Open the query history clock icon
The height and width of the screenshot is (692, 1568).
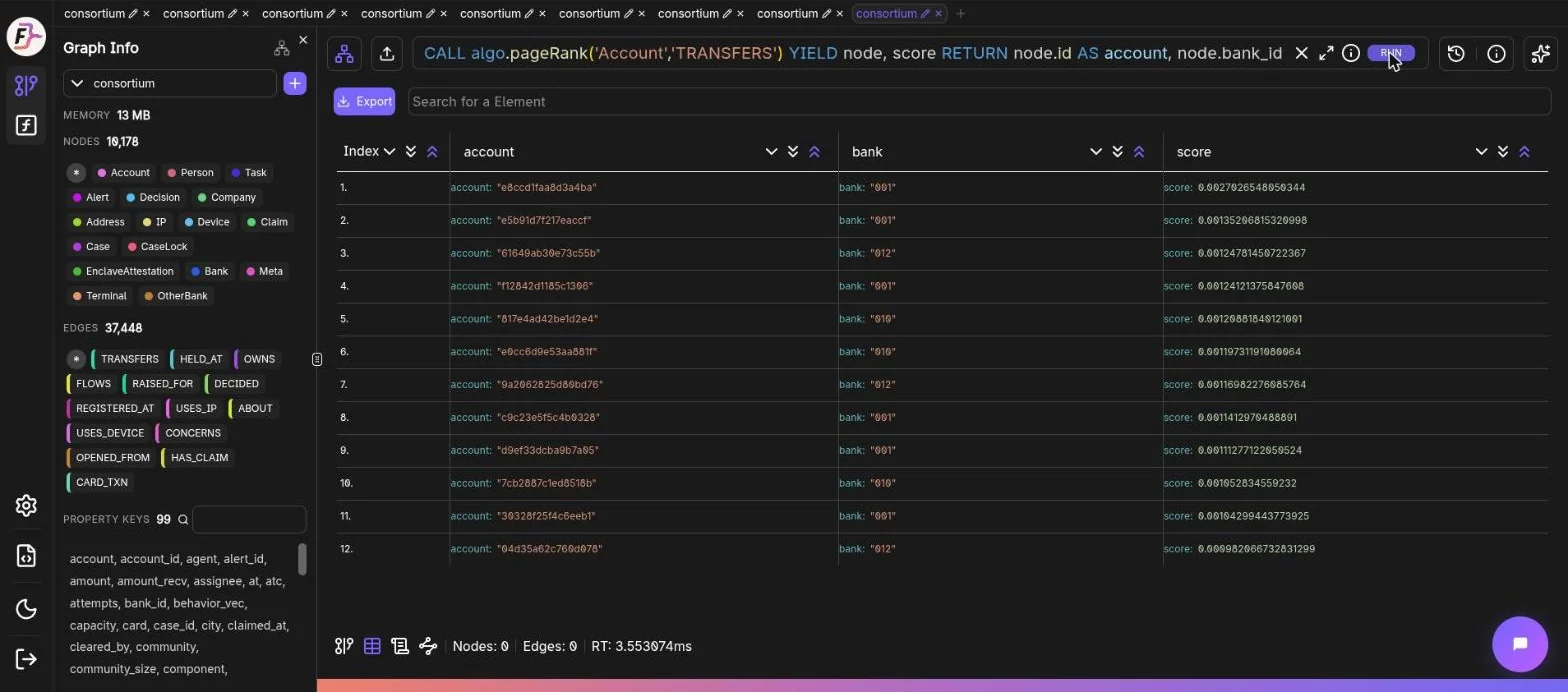tap(1456, 54)
